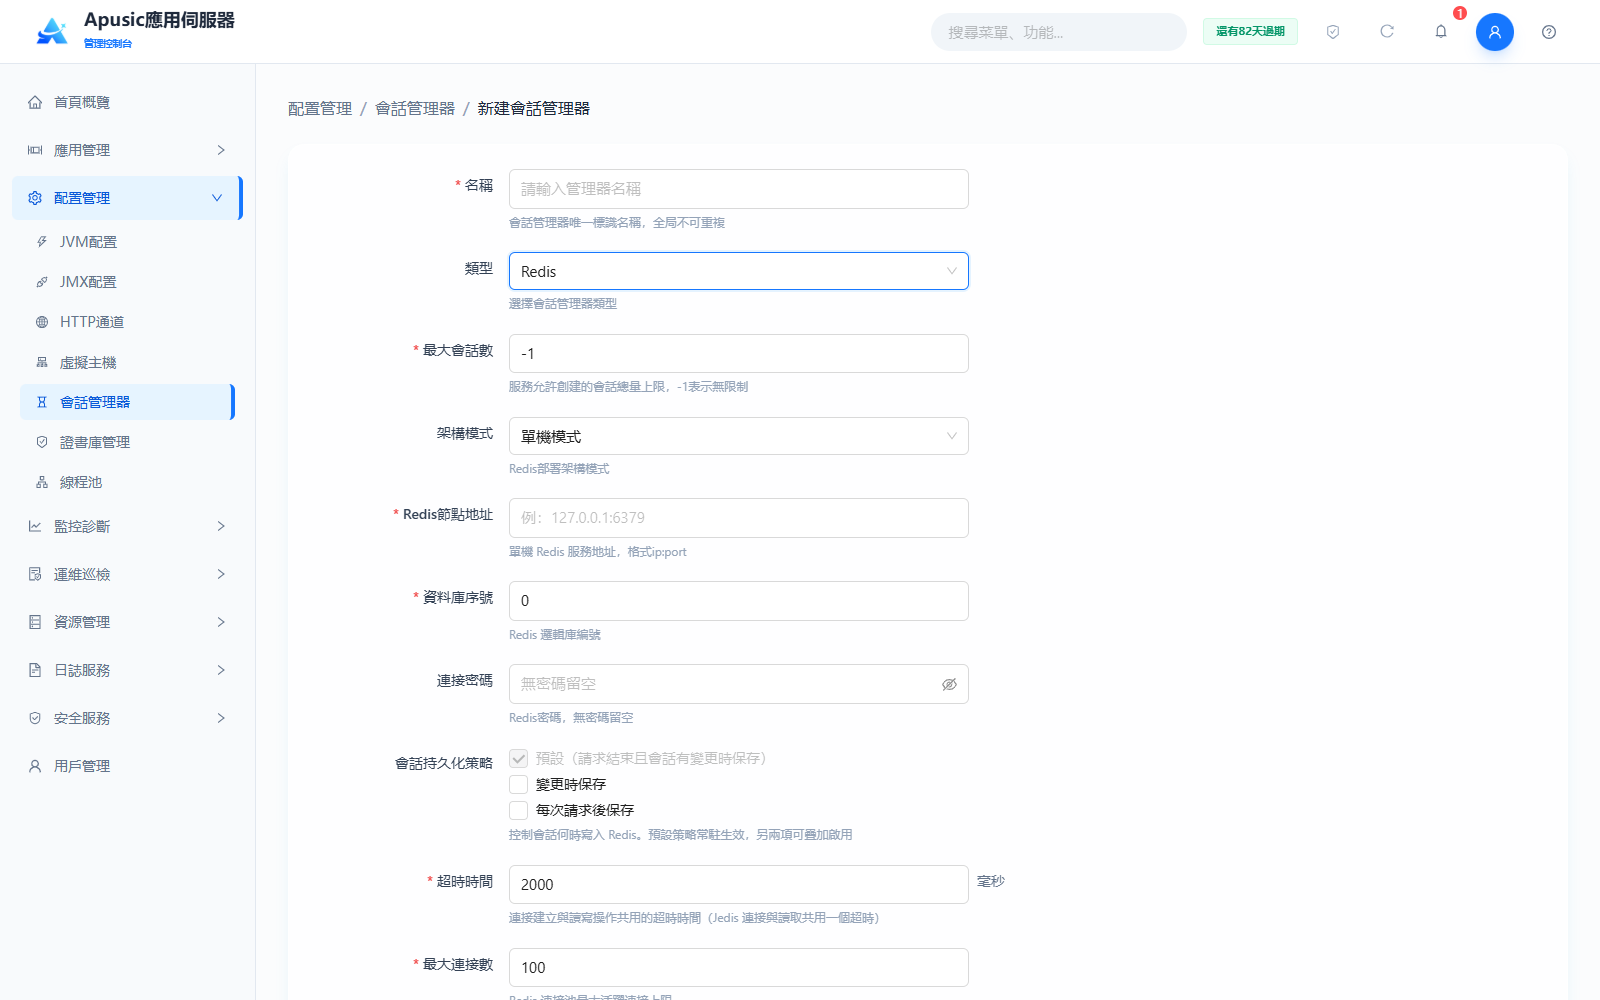The height and width of the screenshot is (1000, 1600).
Task: Click the 最大會話數 input field
Action: coord(738,353)
